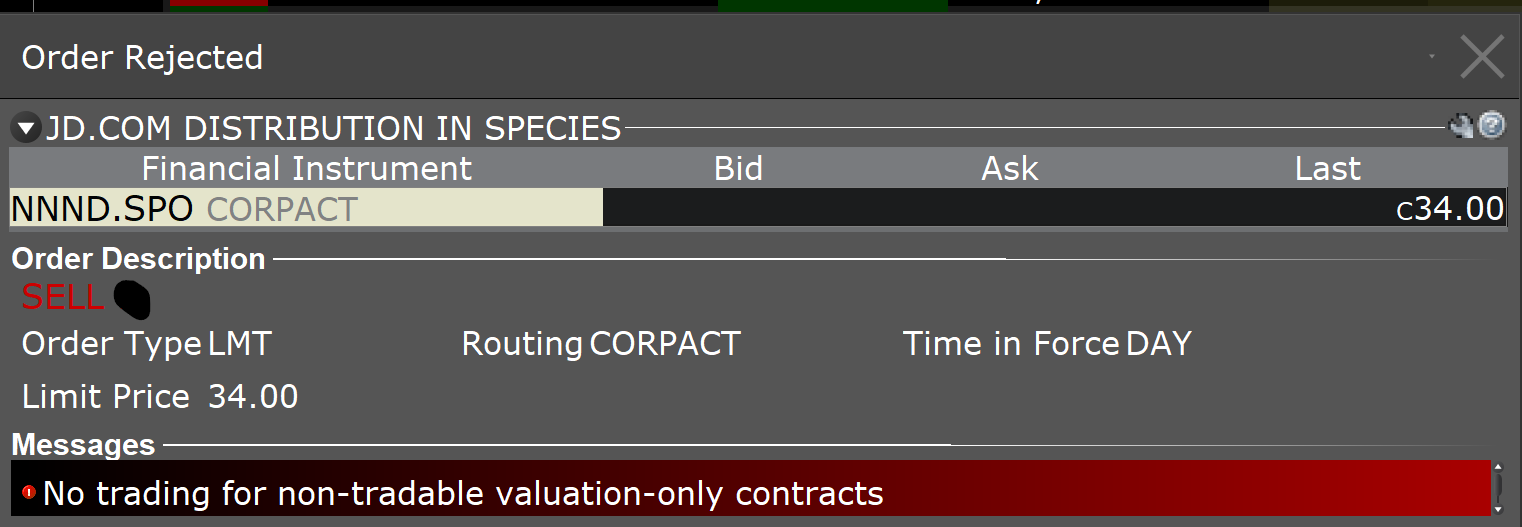
Task: Click the Financial Instrument column header
Action: coord(306,168)
